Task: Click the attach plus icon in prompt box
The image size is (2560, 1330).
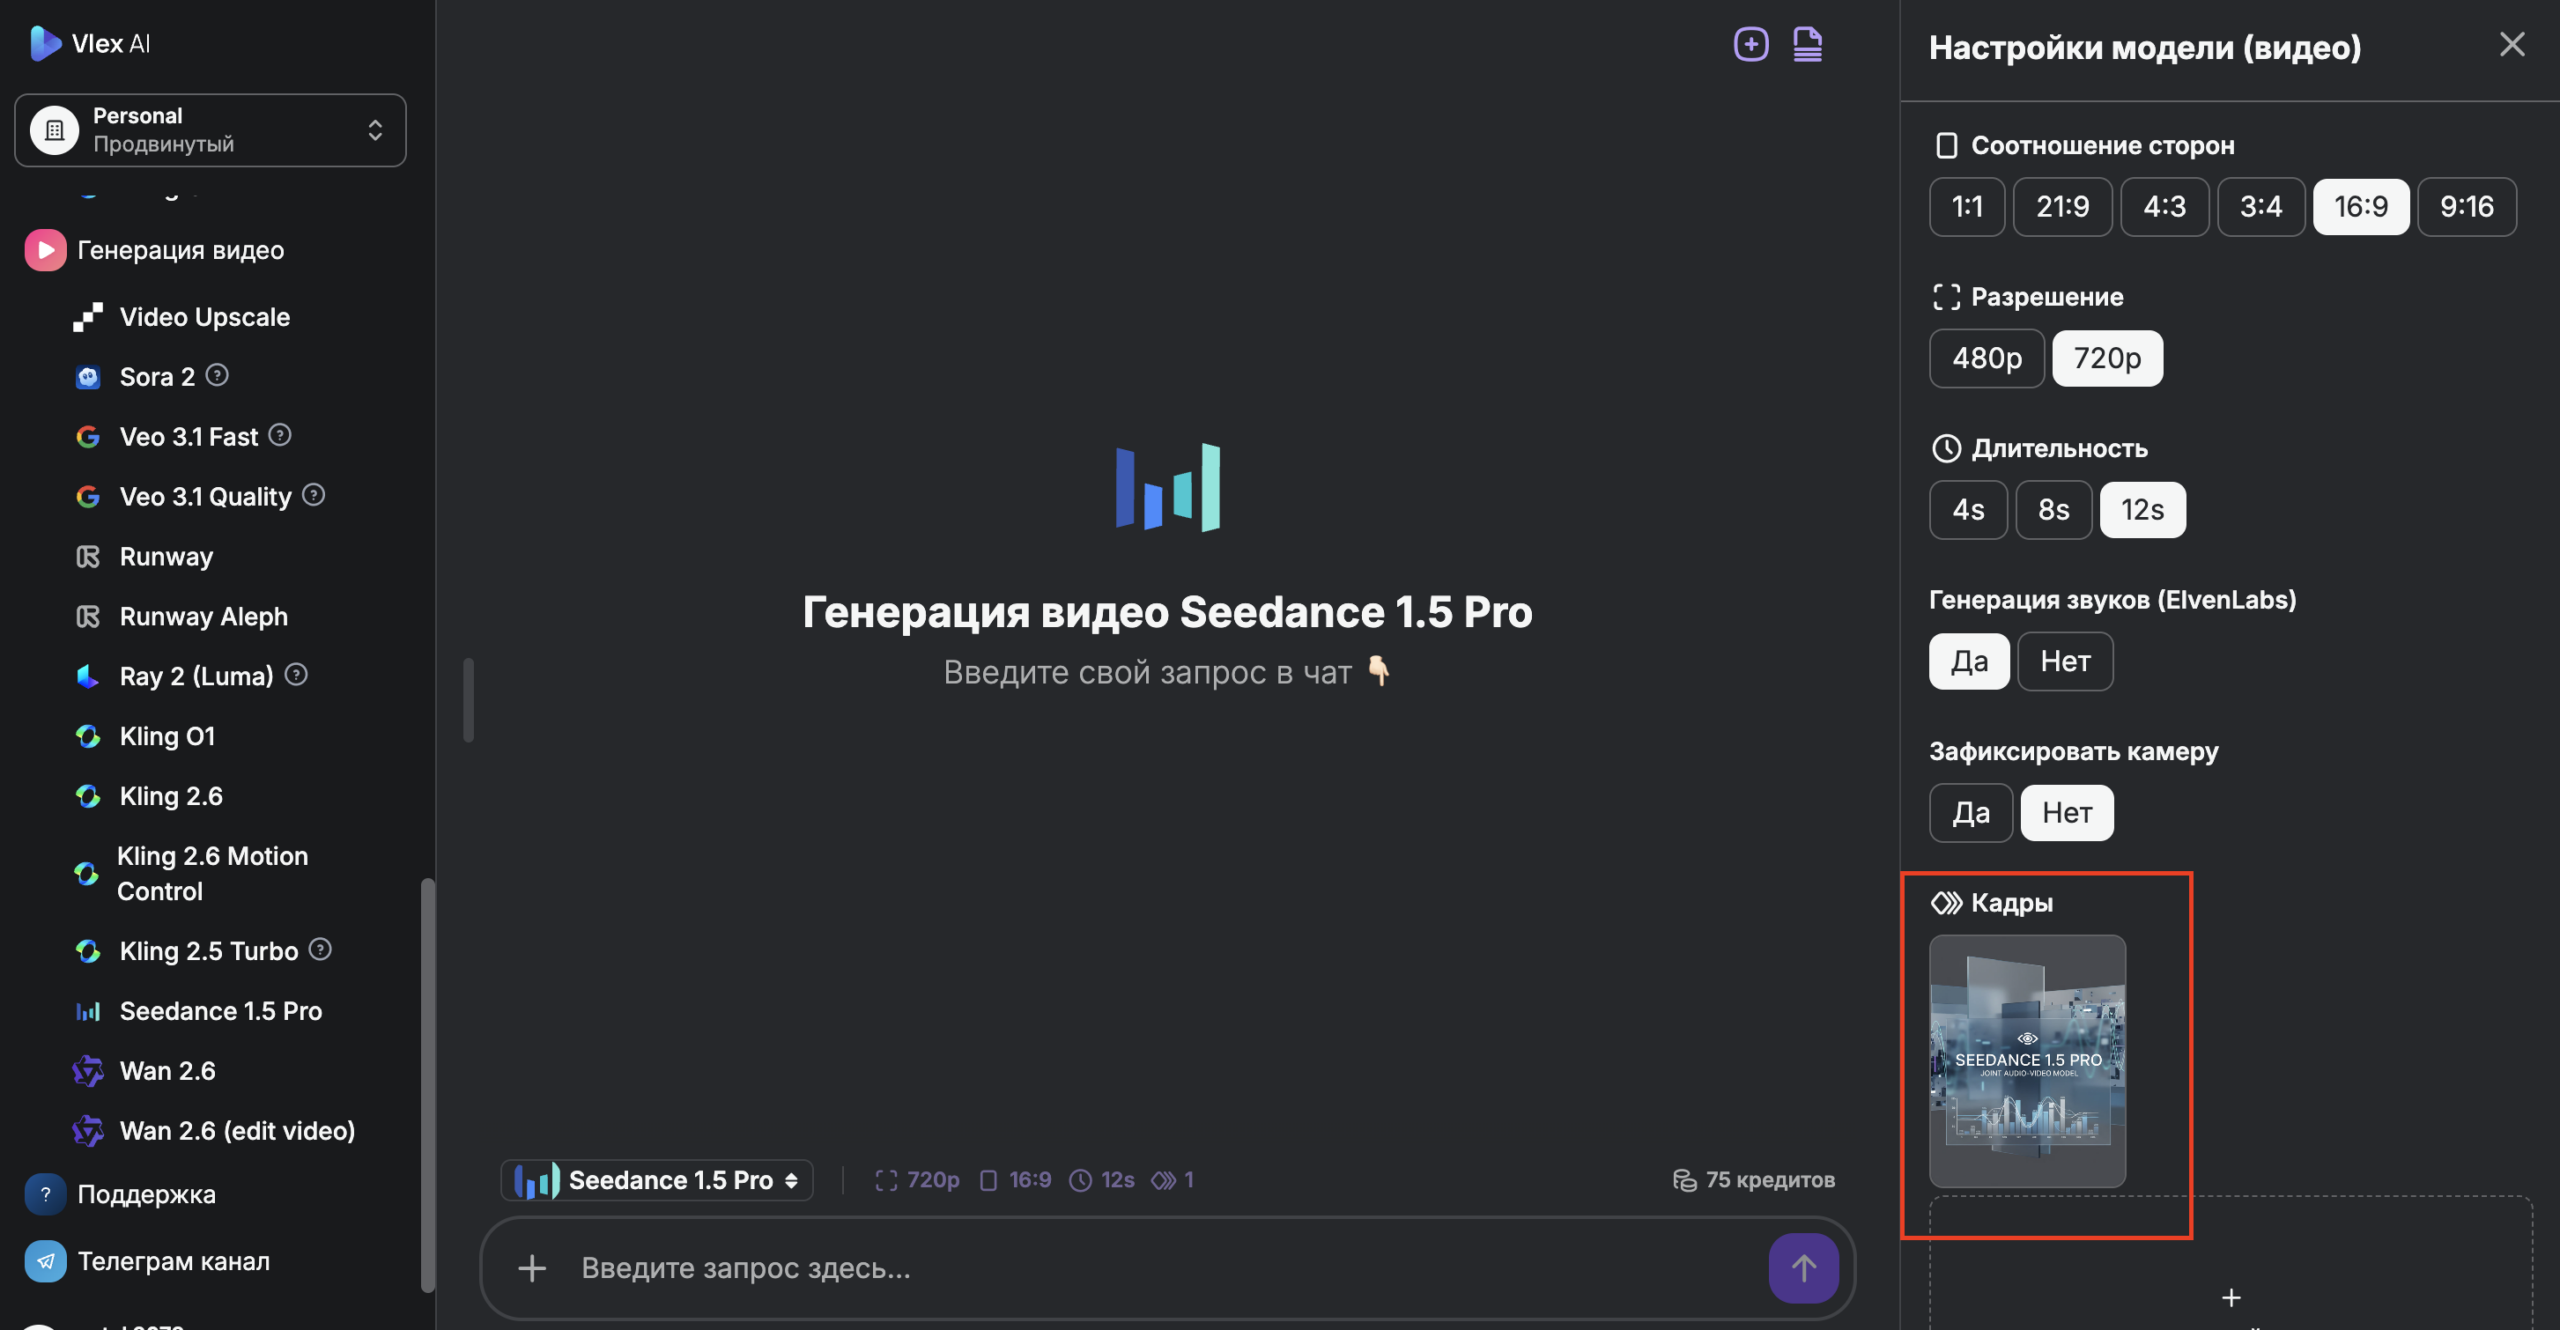Action: pos(532,1268)
